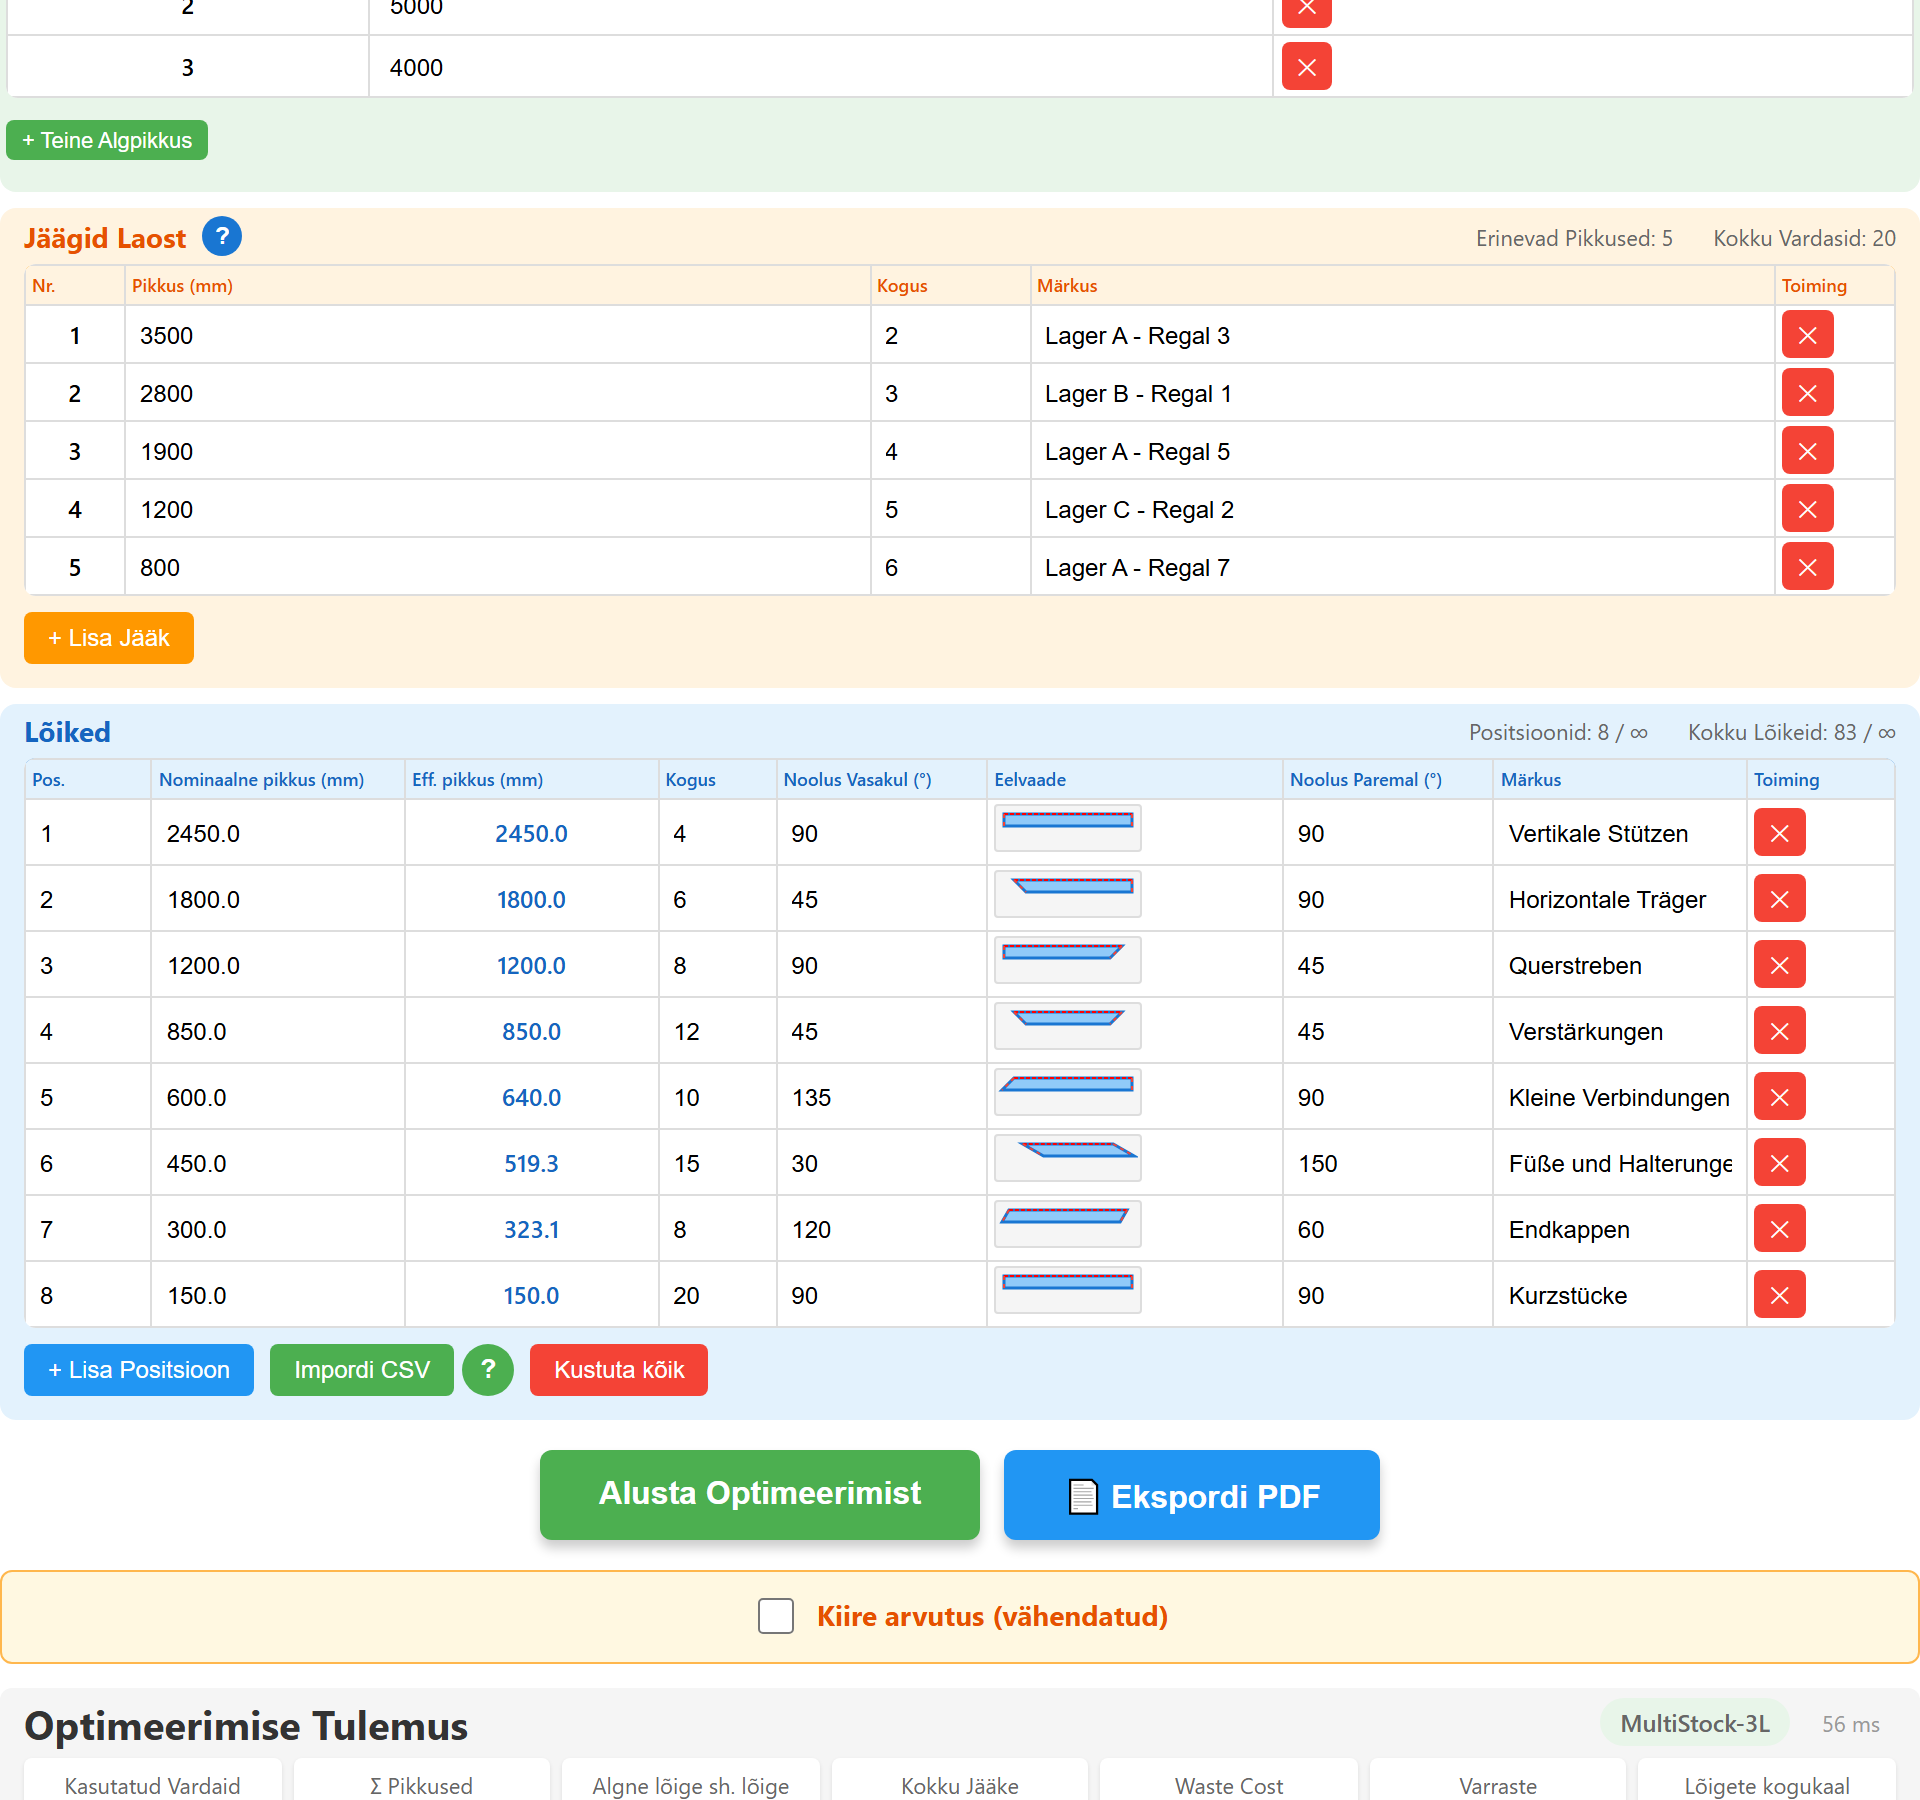Click effective length value 323.1
This screenshot has width=1920, height=1800.
[531, 1229]
